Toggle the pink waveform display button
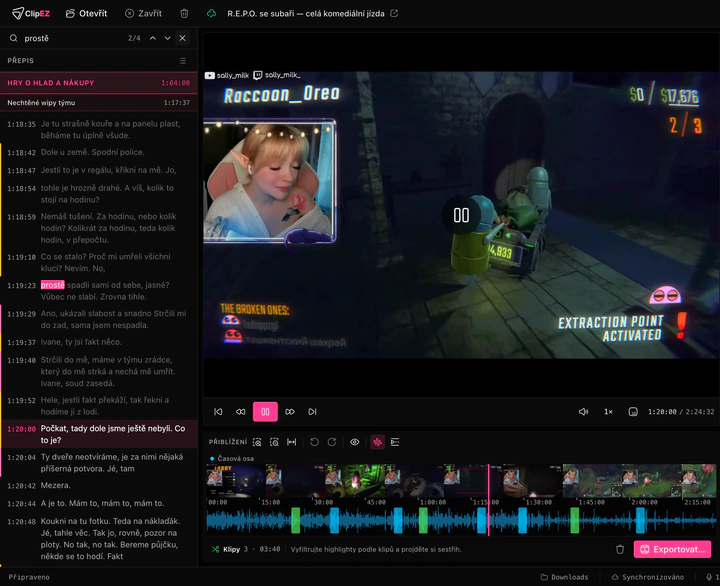Image resolution: width=720 pixels, height=586 pixels. coord(377,442)
